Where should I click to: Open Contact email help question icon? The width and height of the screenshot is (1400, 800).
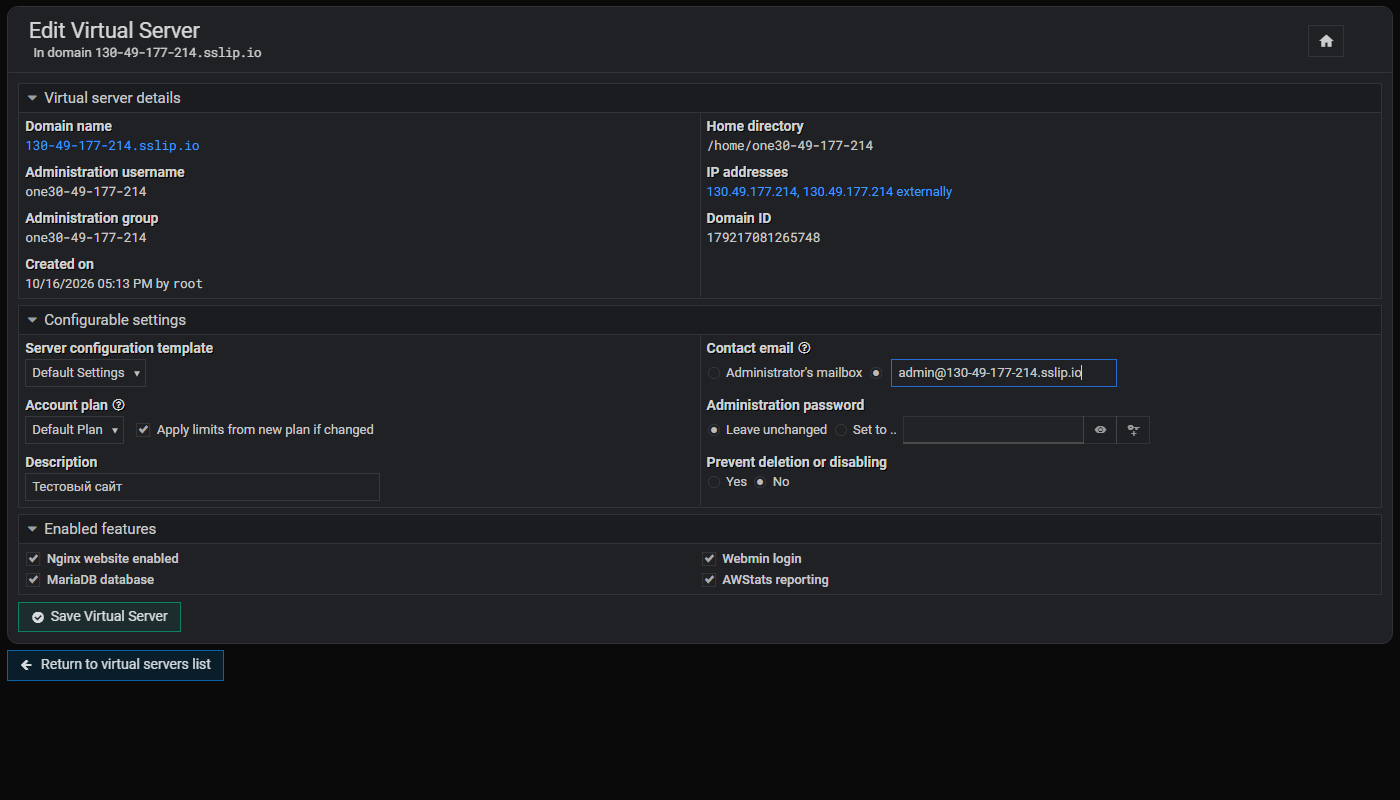coord(804,348)
